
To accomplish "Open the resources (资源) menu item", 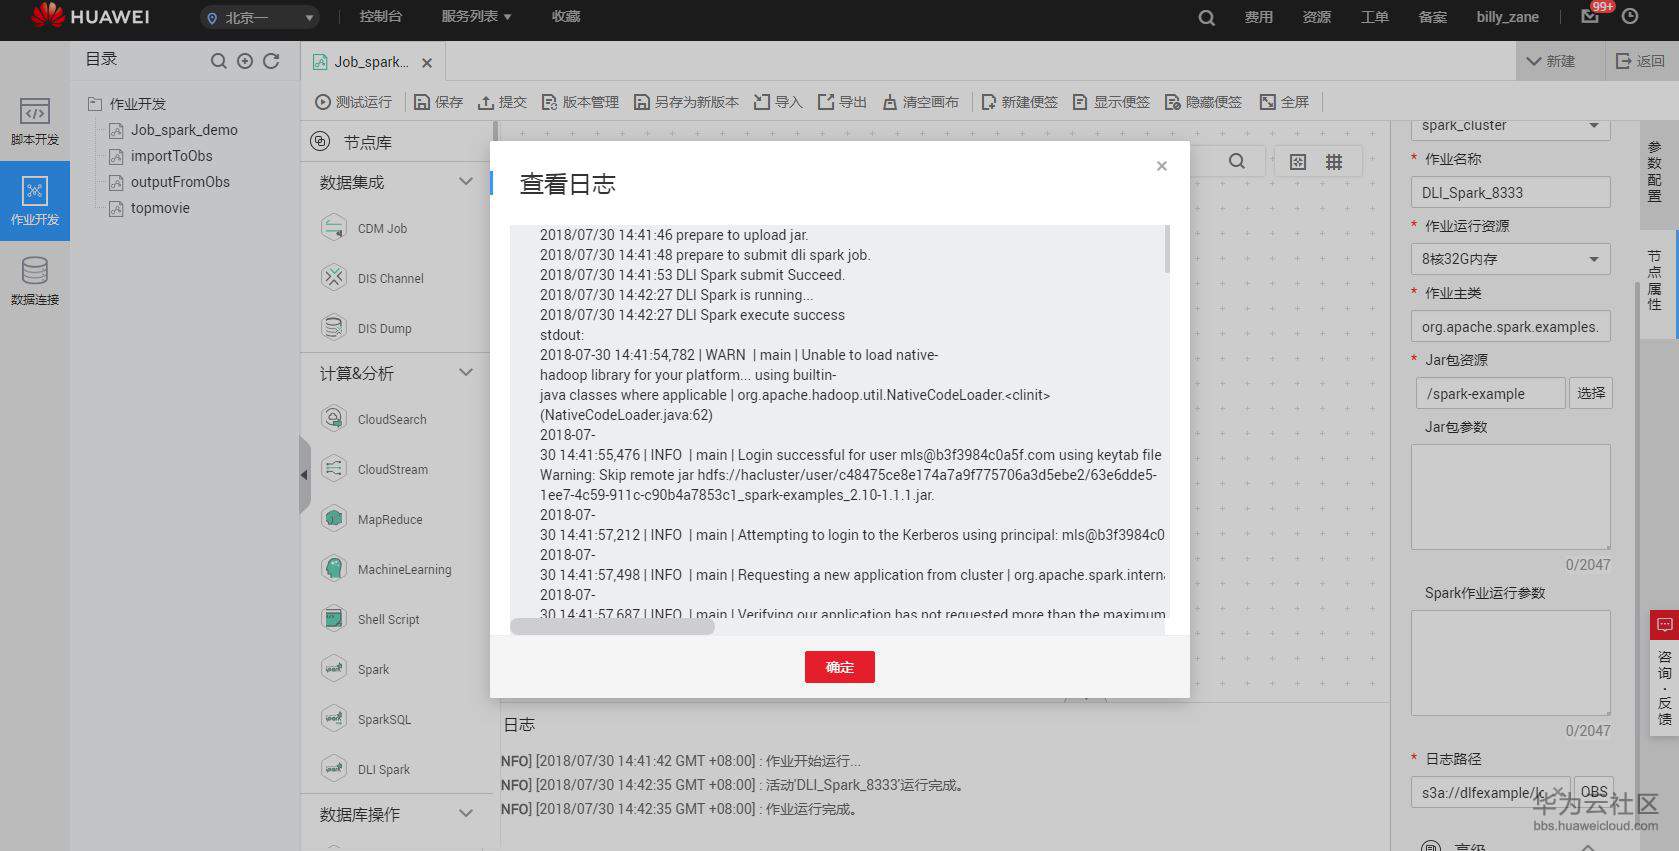I will (x=1317, y=17).
